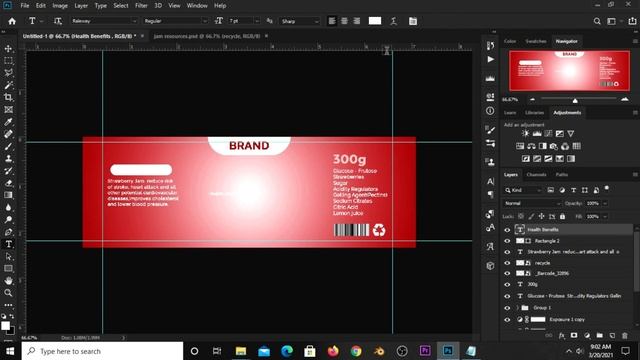Switch to the Swatches tab
The image size is (640, 360).
pyautogui.click(x=536, y=41)
